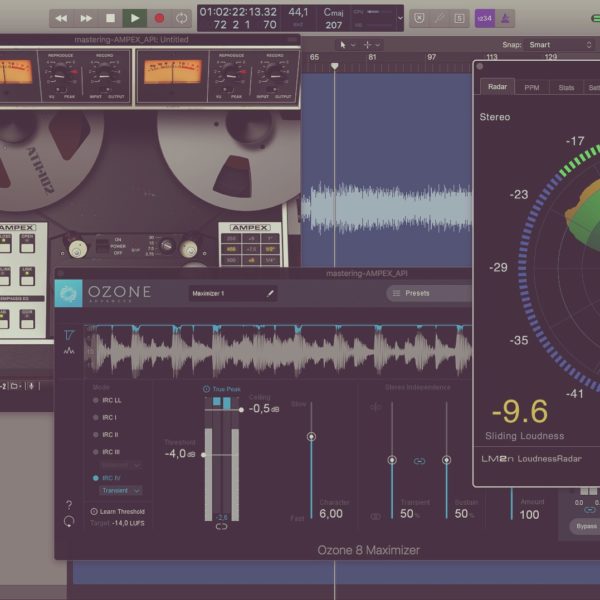This screenshot has height=600, width=600.
Task: Switch to the Radar tab in LoudnessRadar
Action: (x=497, y=87)
